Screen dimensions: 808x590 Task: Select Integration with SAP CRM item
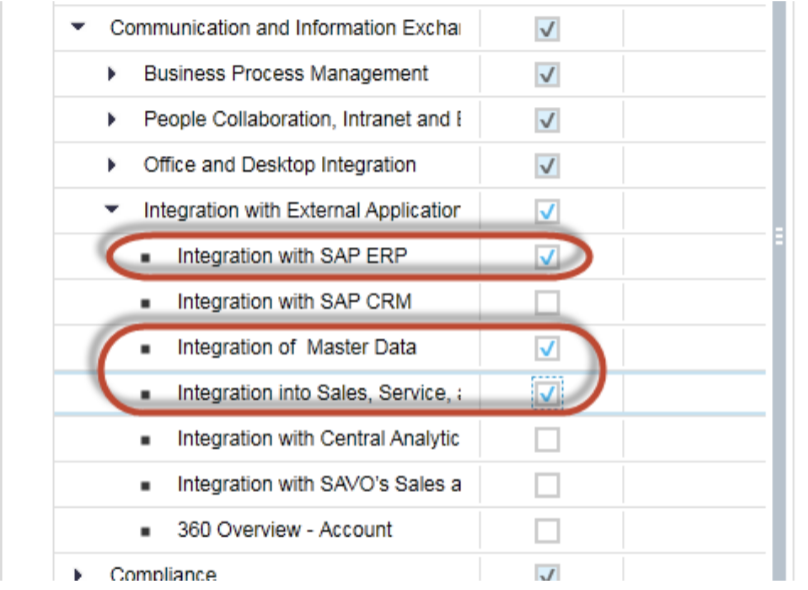[x=294, y=301]
